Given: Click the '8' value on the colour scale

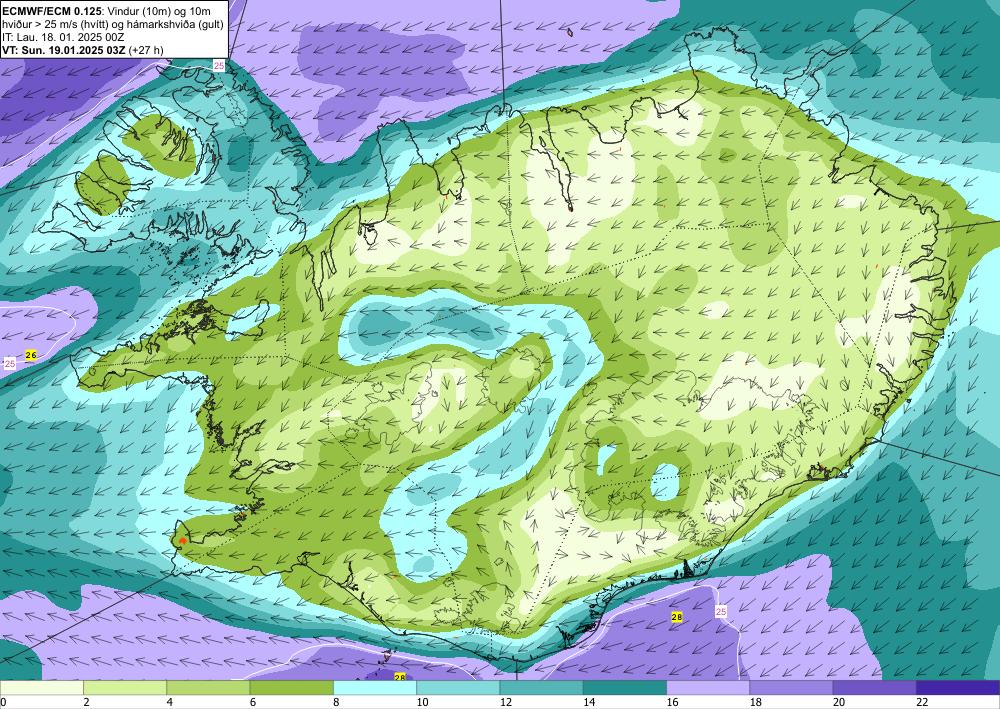Looking at the screenshot, I should pos(336,702).
